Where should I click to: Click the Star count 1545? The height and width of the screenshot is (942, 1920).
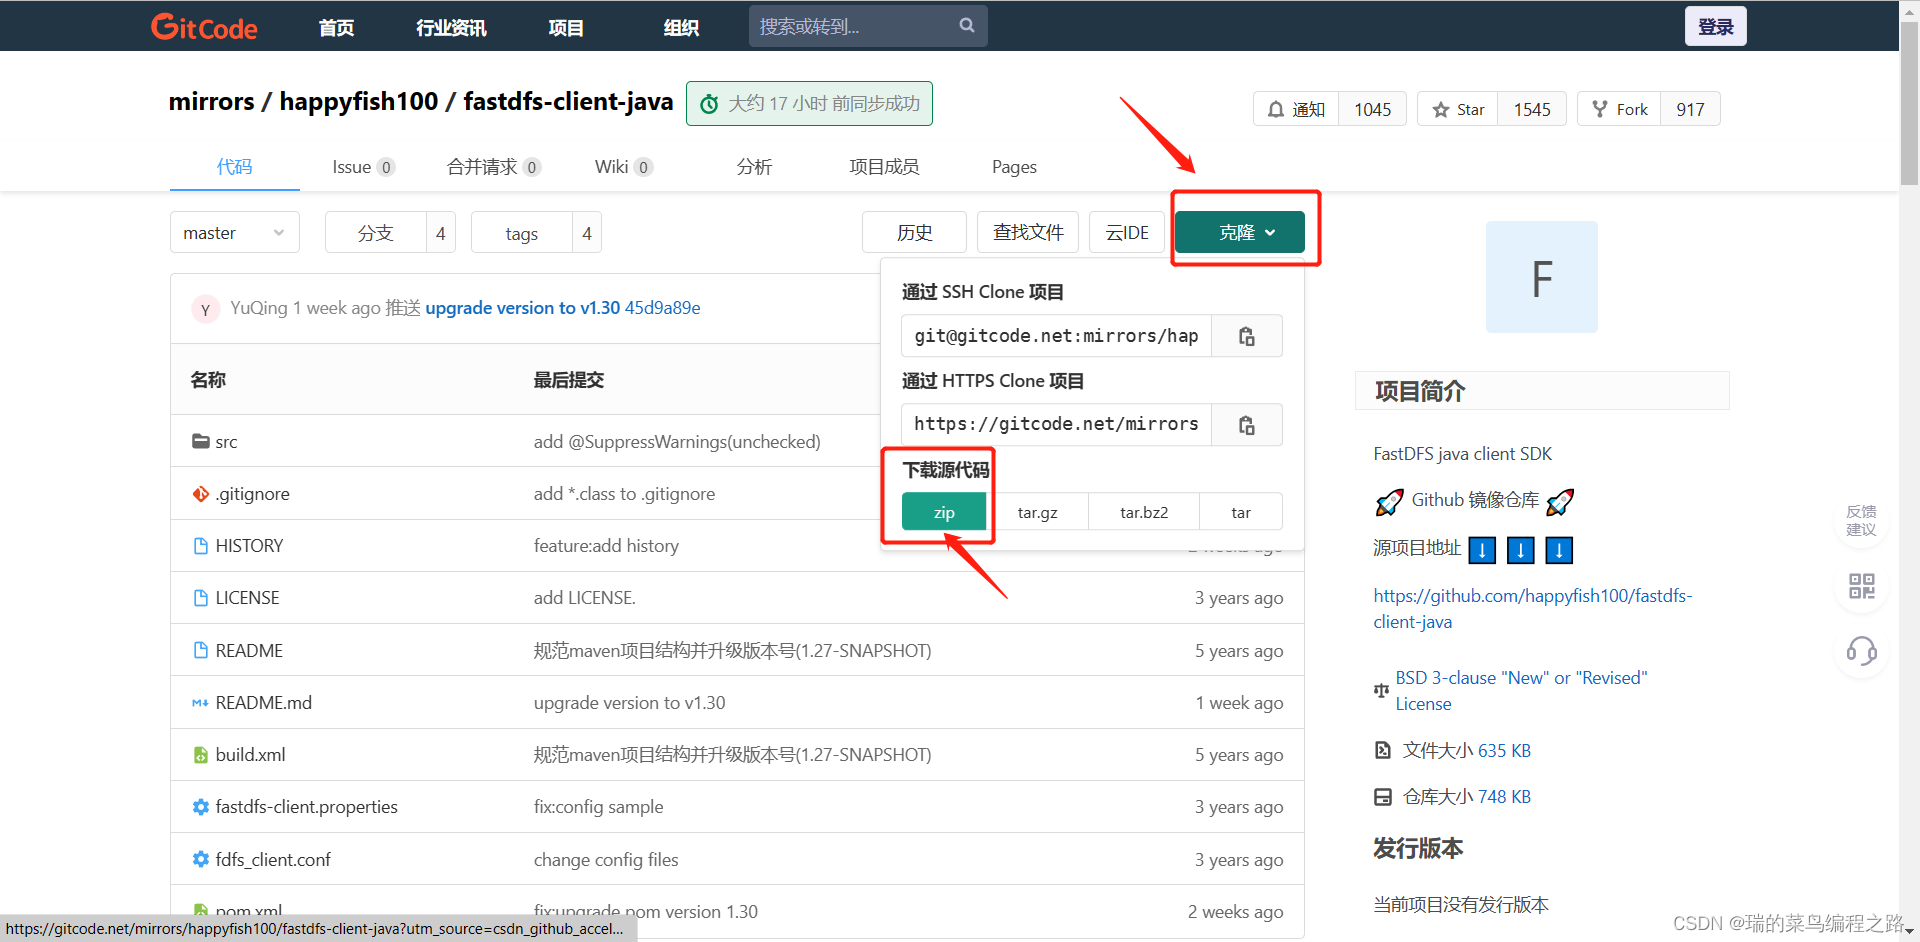1531,109
